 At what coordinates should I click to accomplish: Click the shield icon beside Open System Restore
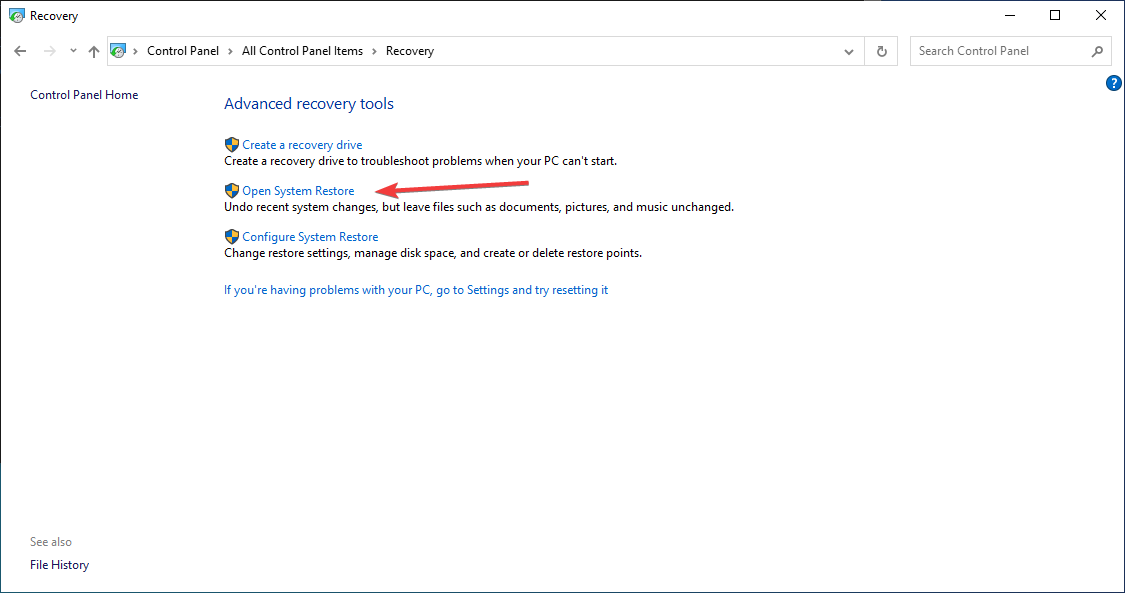pos(231,190)
